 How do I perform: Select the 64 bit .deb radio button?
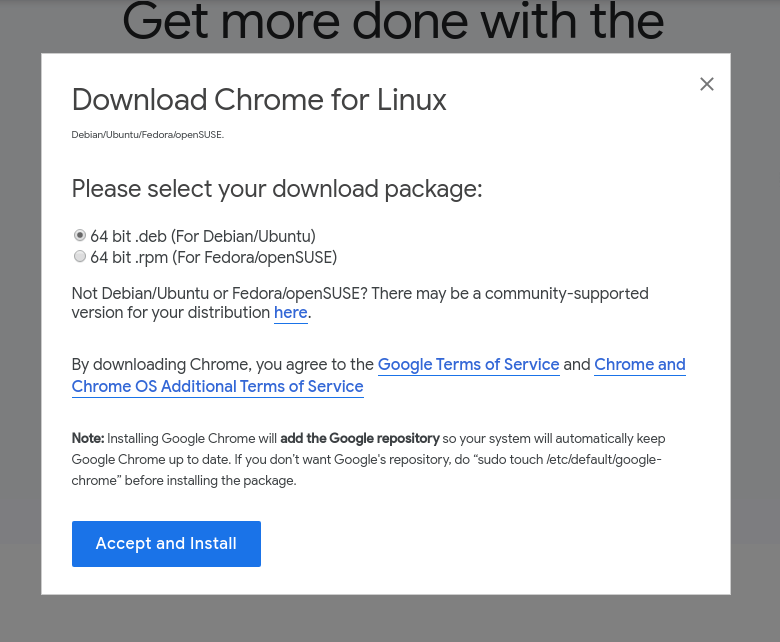tap(80, 236)
